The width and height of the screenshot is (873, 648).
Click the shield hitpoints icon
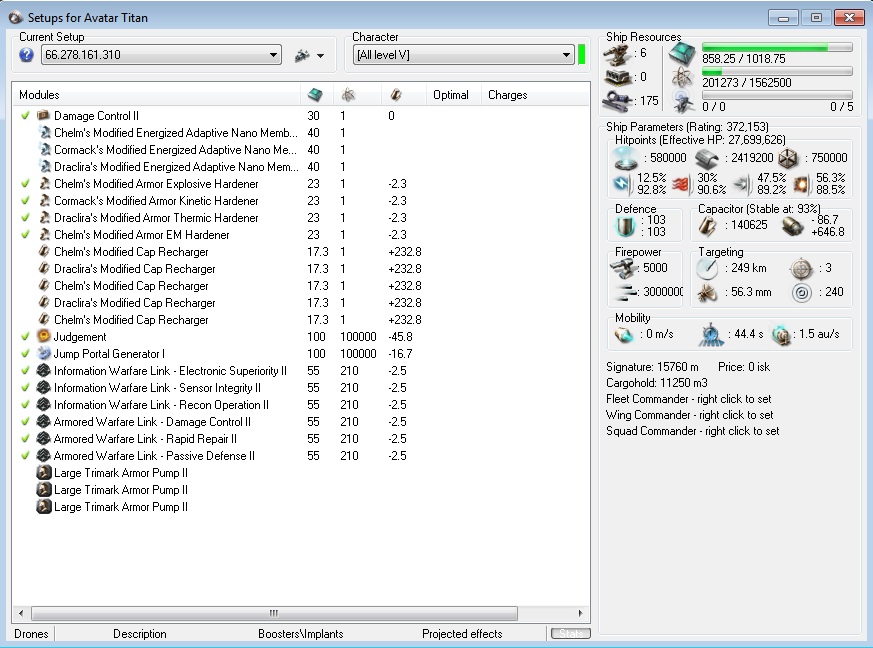(x=625, y=158)
